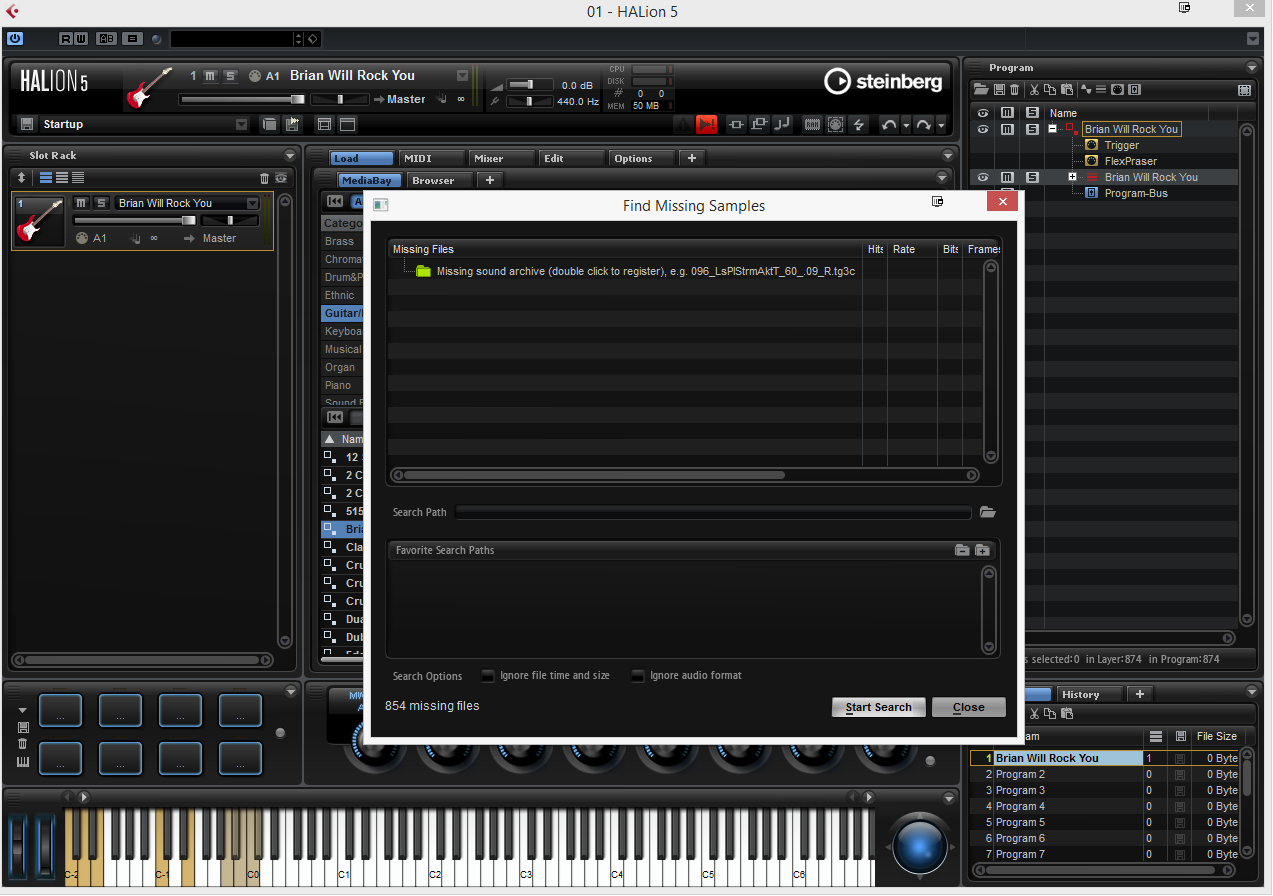
Task: Click the Close button in dialog
Action: pyautogui.click(x=969, y=707)
